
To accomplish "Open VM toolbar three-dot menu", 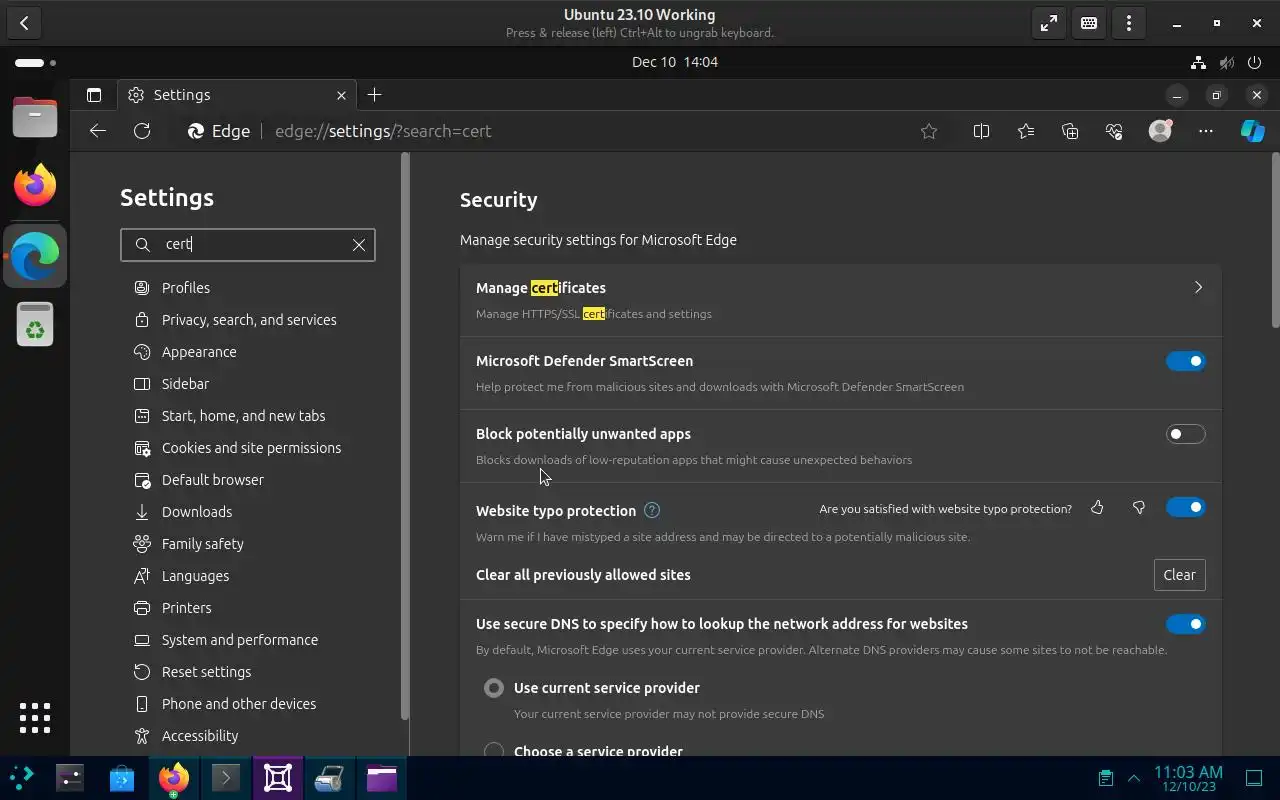I will [1129, 23].
